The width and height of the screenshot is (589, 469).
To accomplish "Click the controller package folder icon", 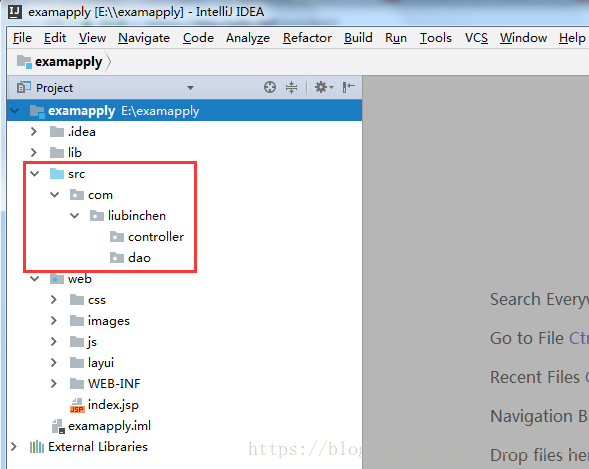I will 116,237.
